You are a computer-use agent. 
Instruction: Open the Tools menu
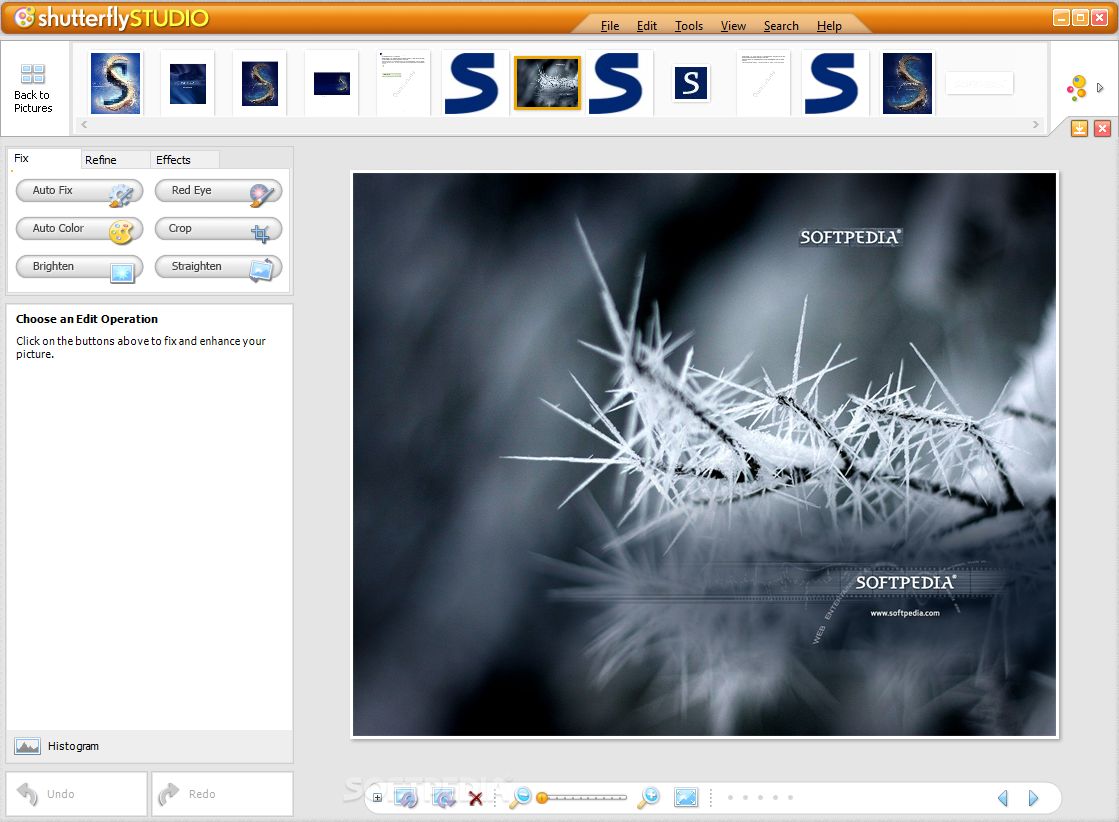[689, 26]
